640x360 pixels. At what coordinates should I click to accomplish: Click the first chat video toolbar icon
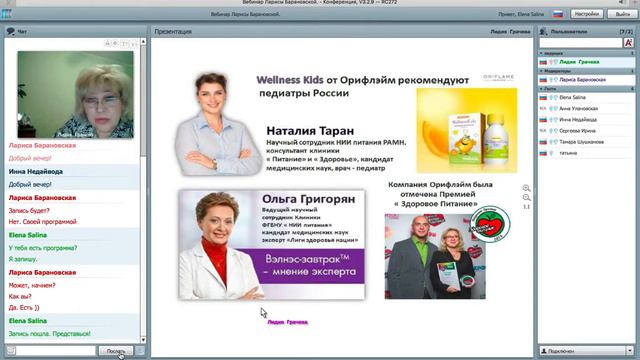[x=107, y=43]
